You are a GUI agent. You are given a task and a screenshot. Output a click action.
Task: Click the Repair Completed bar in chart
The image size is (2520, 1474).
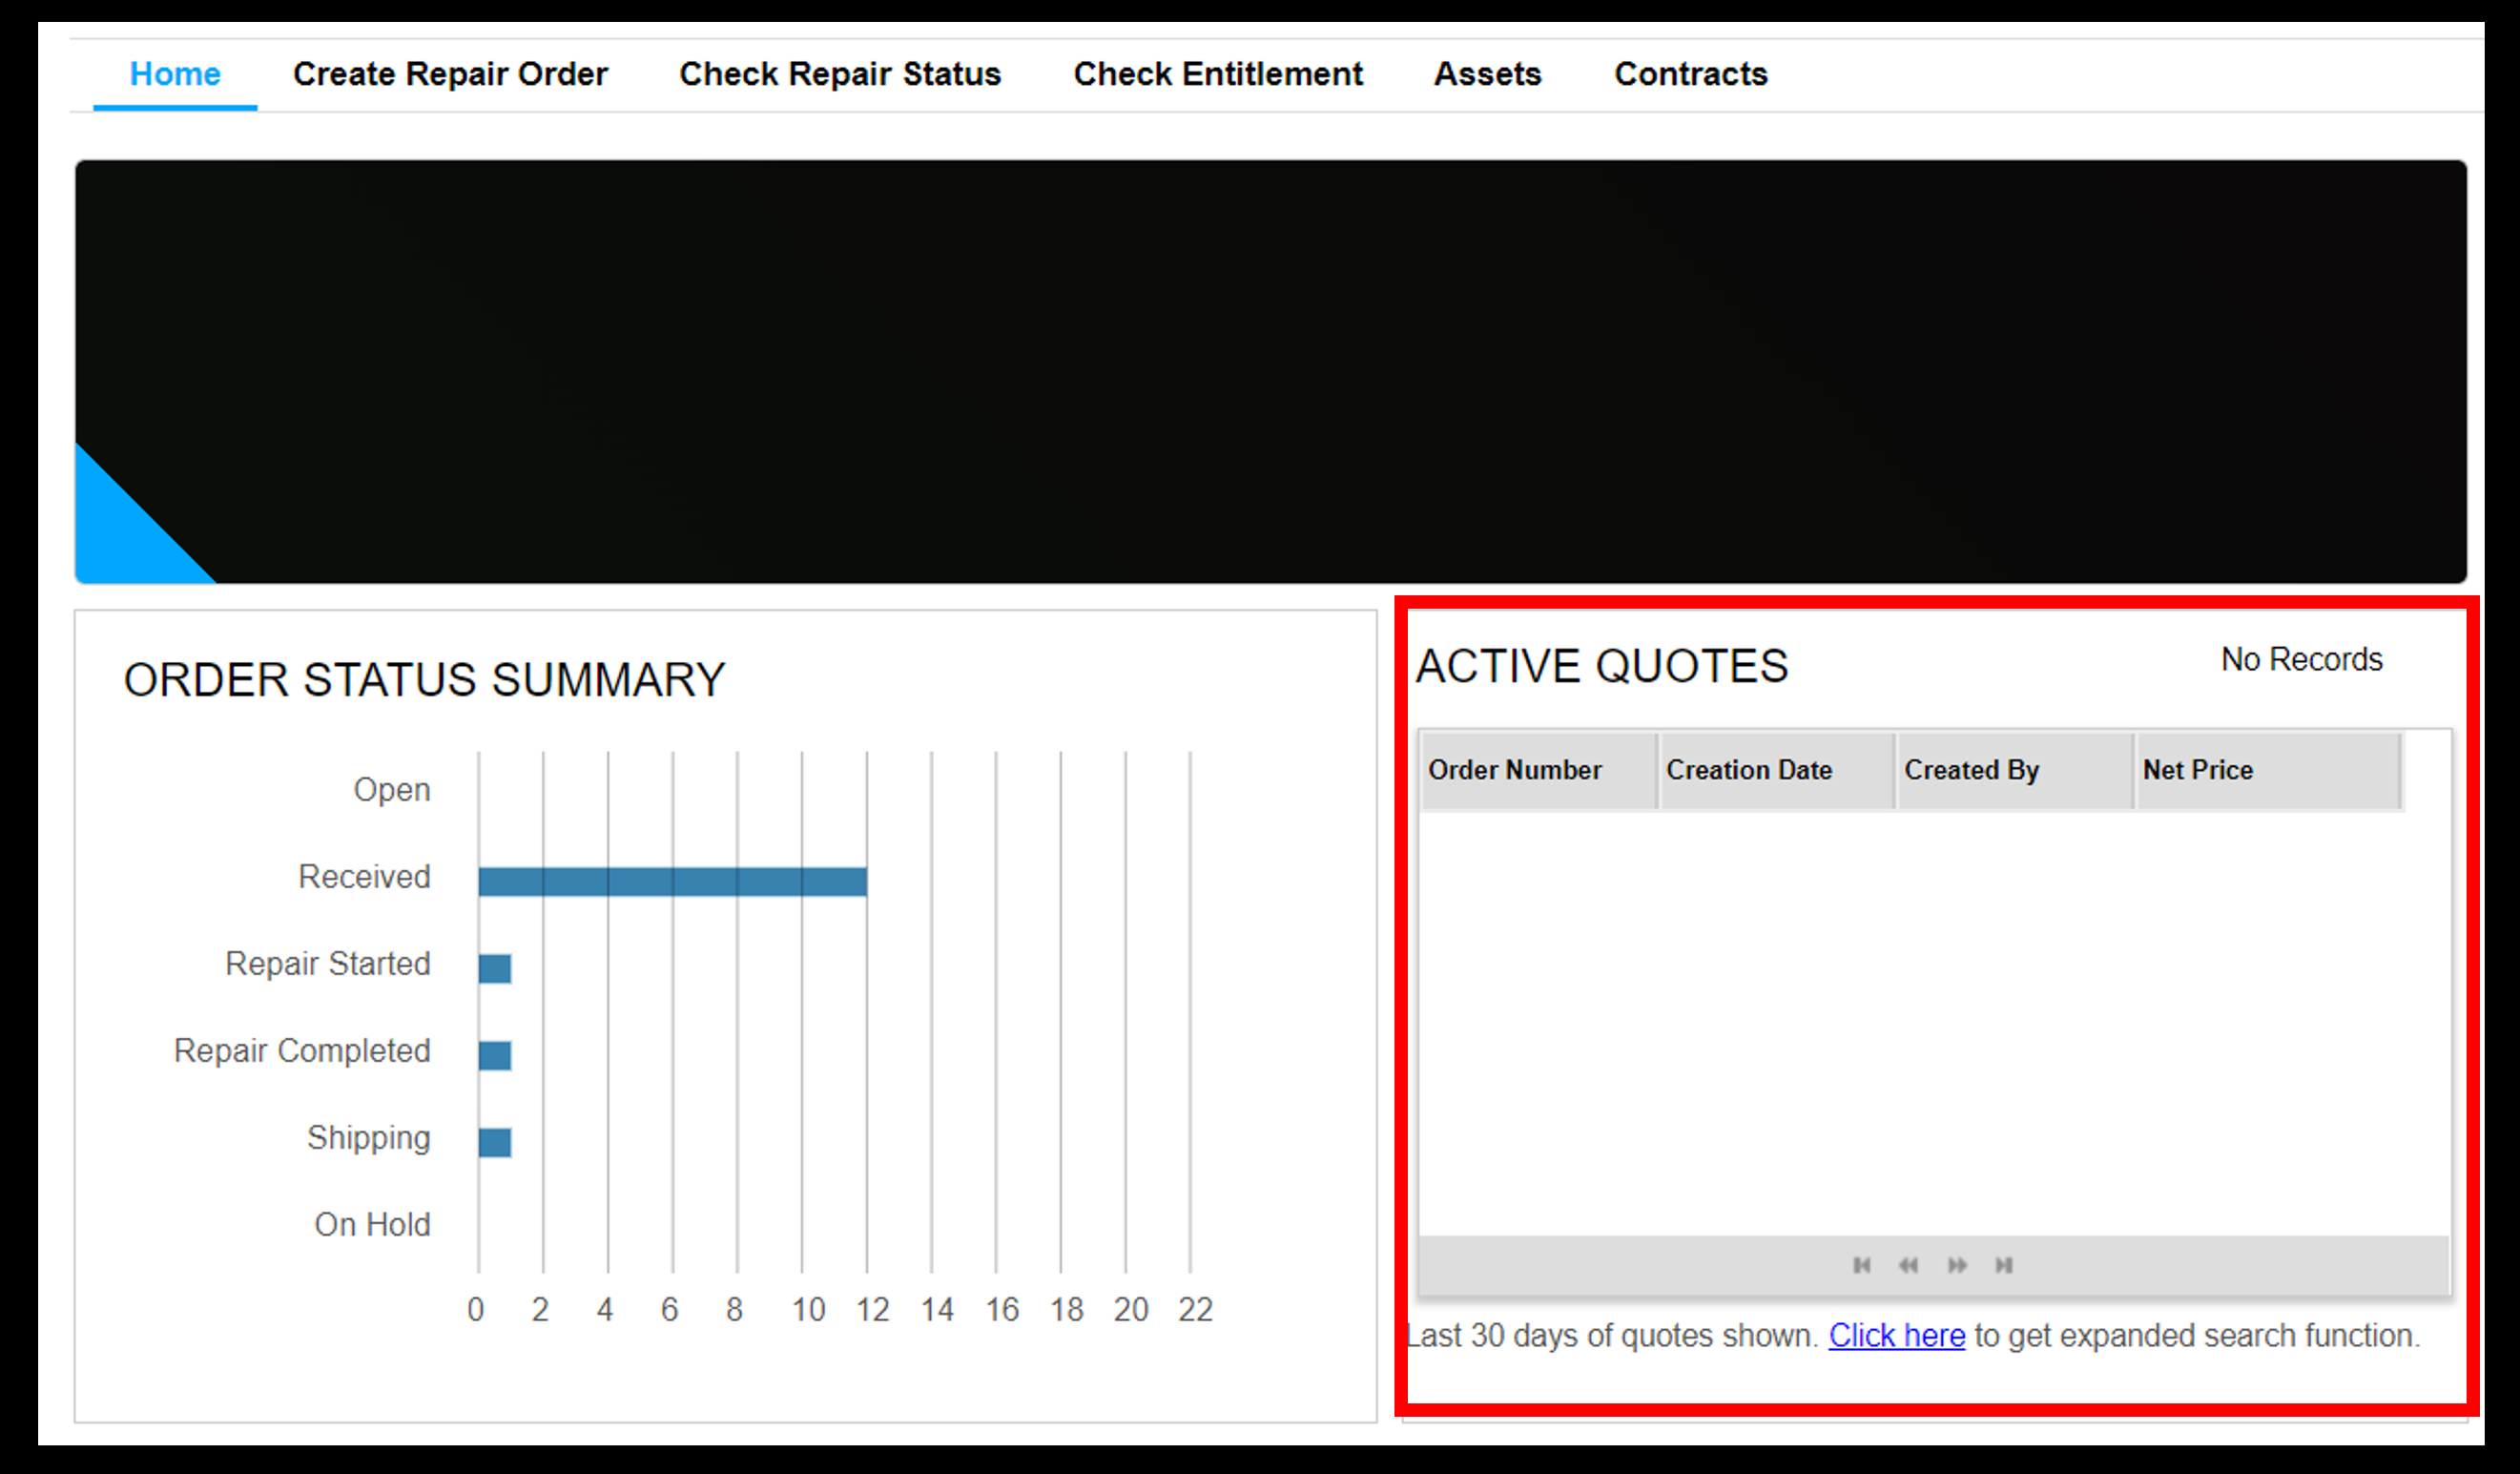click(x=495, y=1056)
